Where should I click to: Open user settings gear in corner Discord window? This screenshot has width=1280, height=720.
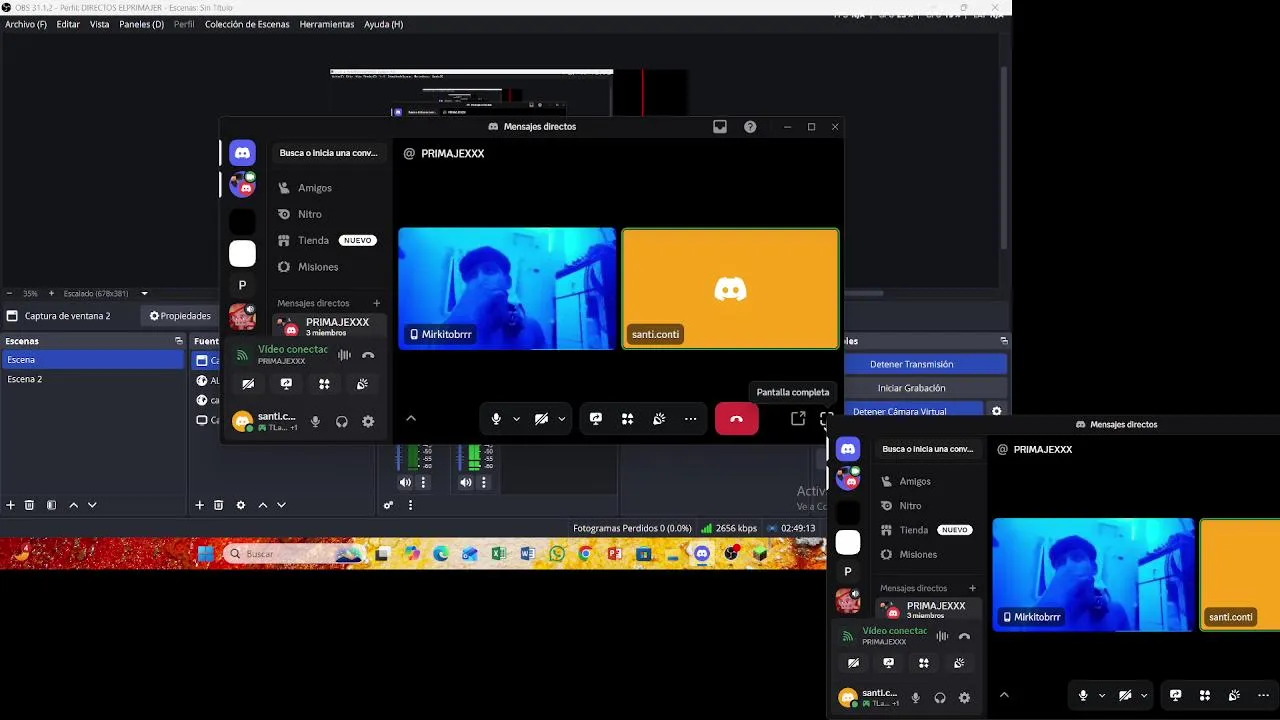(x=964, y=698)
